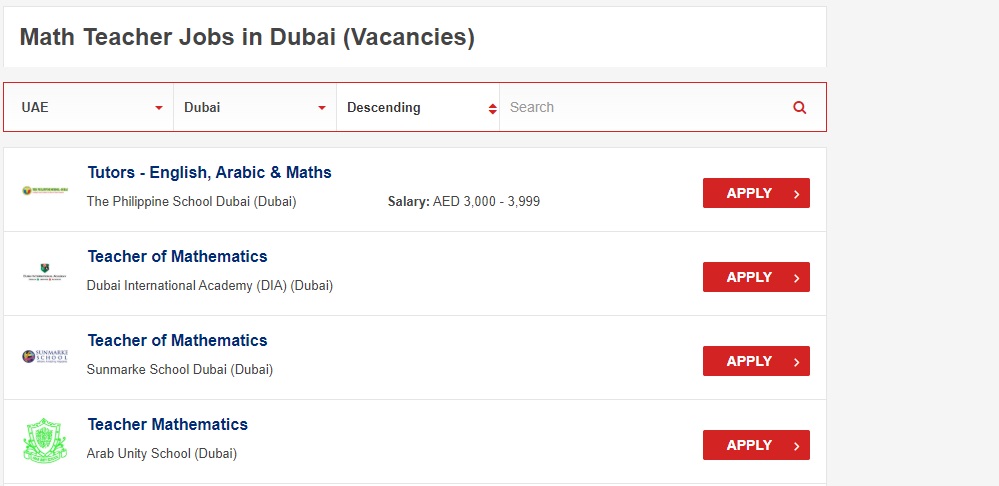Click The Philippine School Dubai logo
This screenshot has height=486, width=999.
coord(44,191)
